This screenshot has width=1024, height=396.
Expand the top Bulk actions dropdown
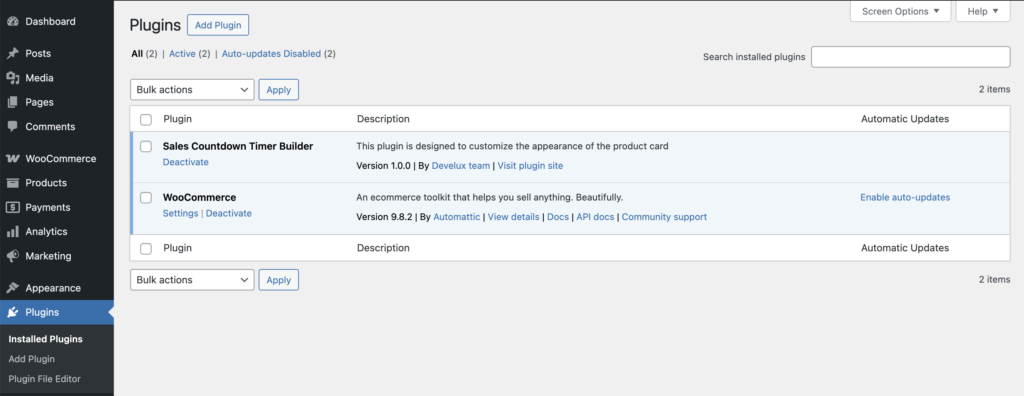[x=192, y=90]
